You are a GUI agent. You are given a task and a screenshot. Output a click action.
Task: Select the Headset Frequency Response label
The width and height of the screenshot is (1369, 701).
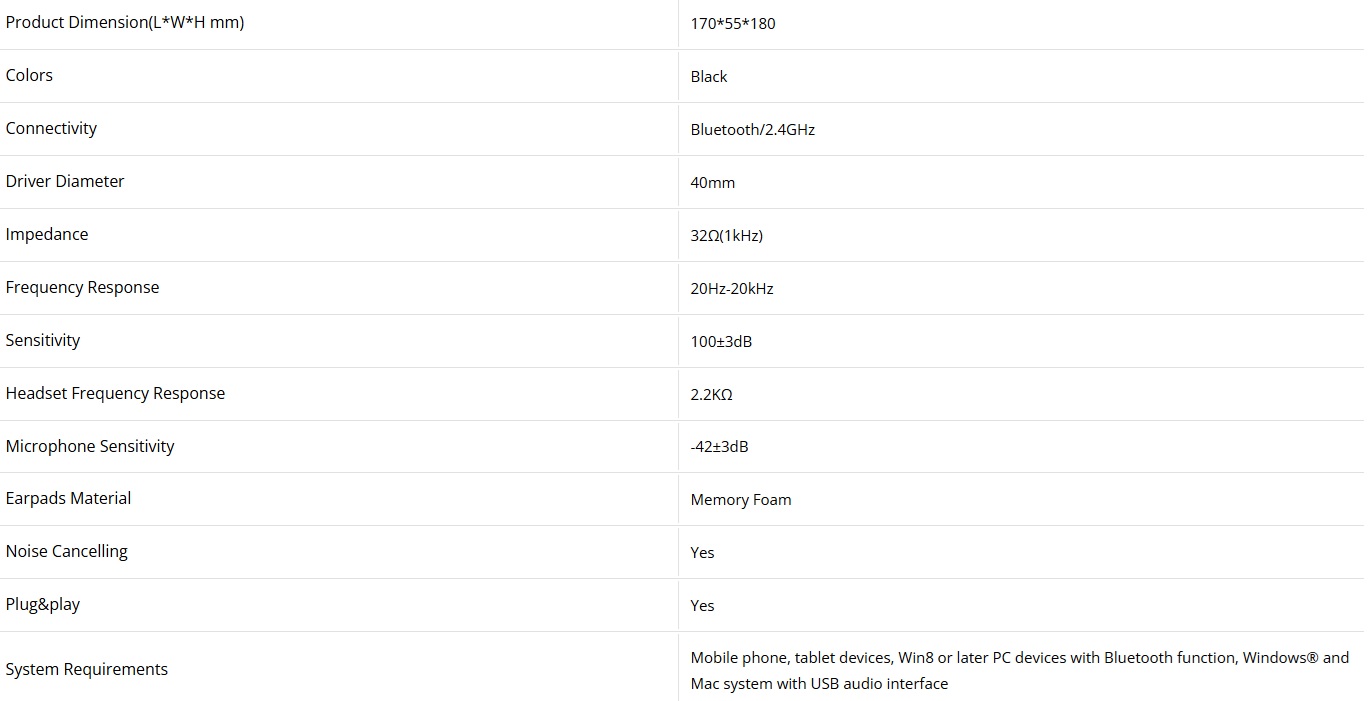115,393
